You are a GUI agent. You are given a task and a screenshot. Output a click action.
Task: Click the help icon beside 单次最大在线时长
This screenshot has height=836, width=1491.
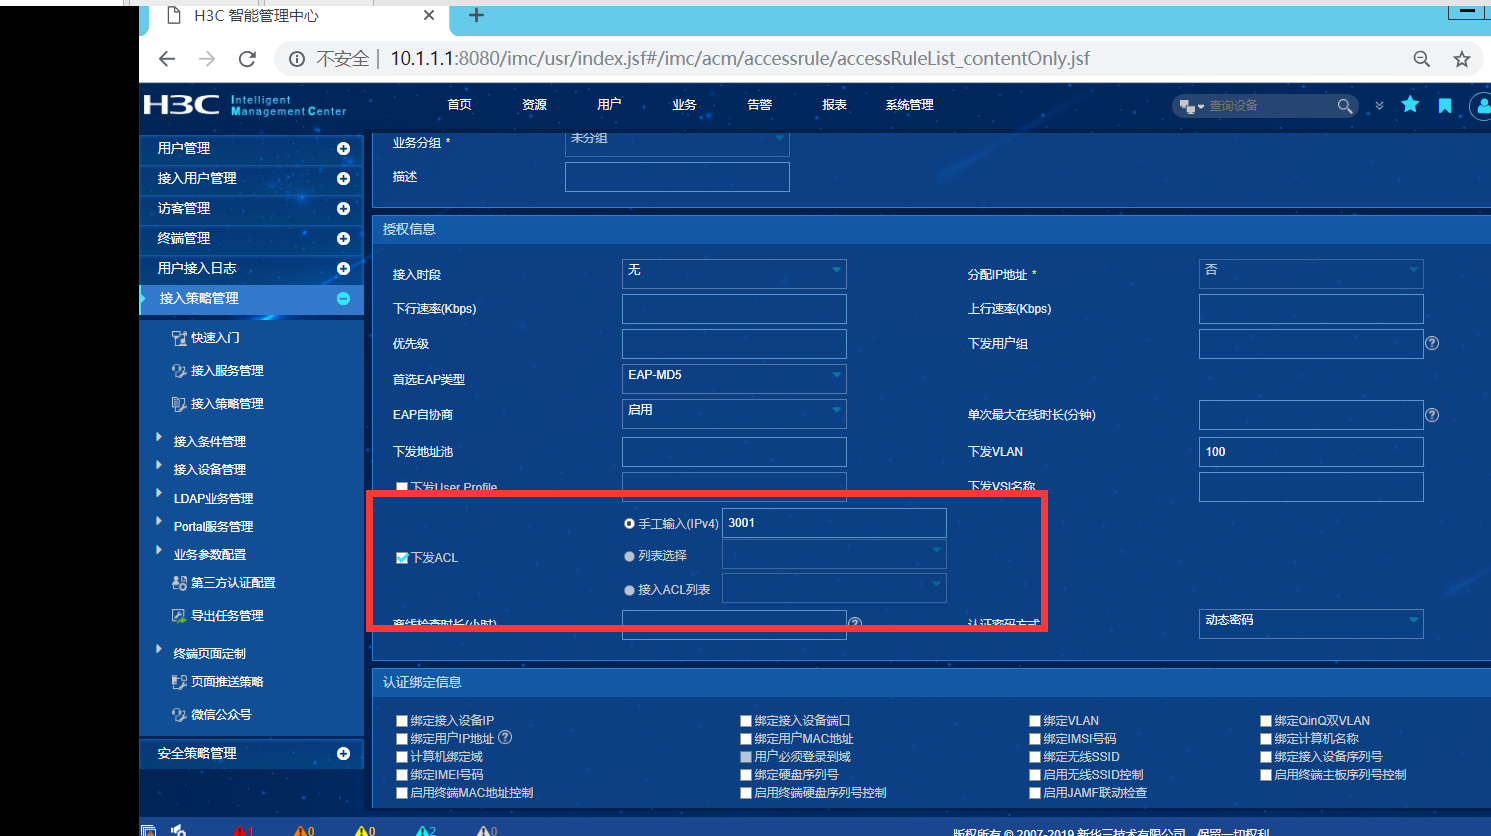click(x=1432, y=415)
